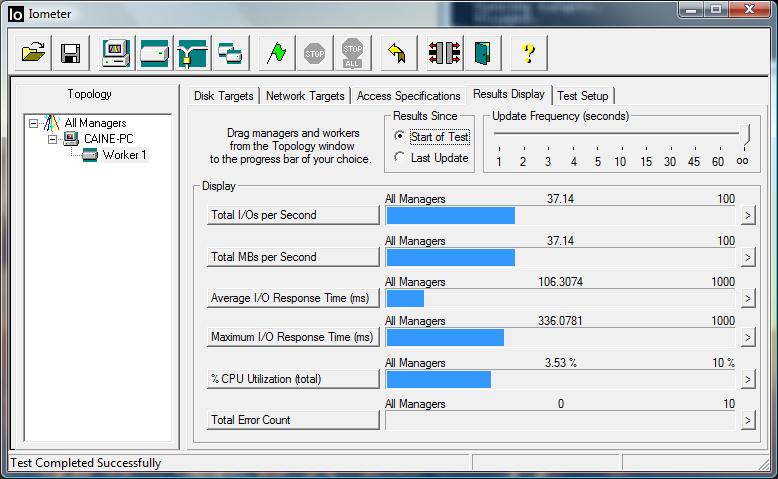Collapse the CAINE-PC tree node

pyautogui.click(x=52, y=139)
